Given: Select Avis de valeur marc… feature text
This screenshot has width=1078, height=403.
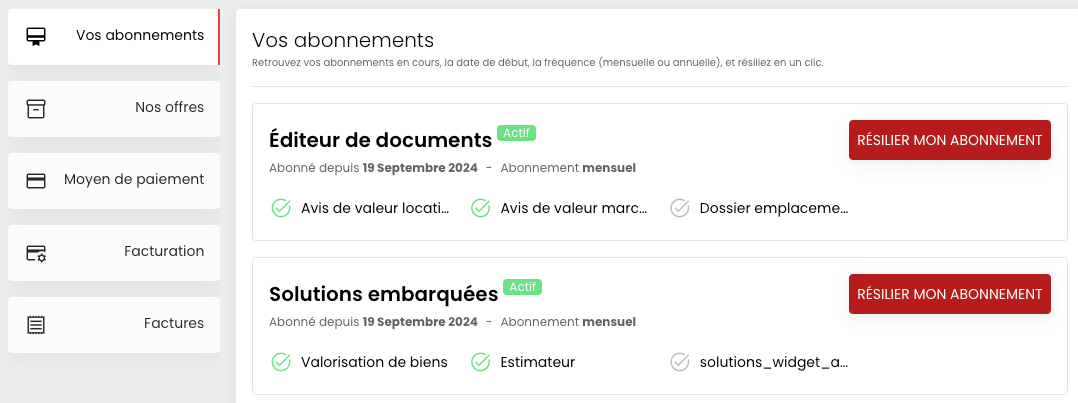Looking at the screenshot, I should (574, 208).
